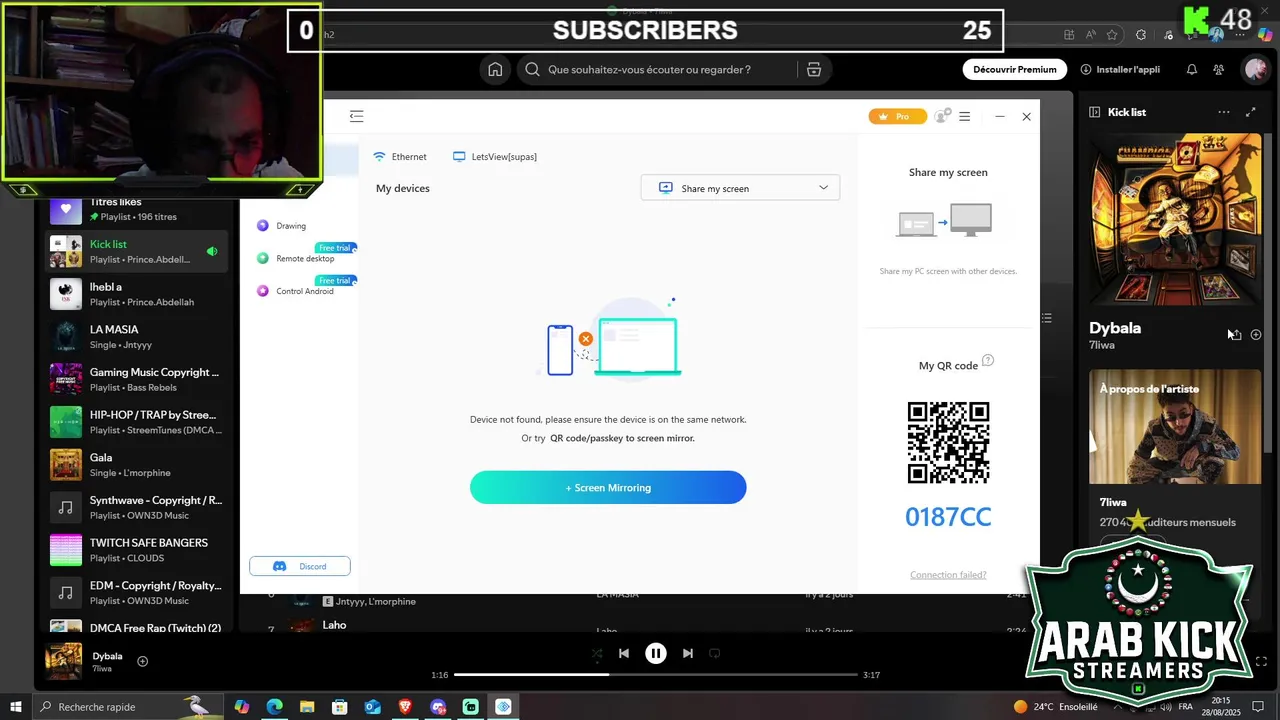Viewport: 1280px width, 720px height.
Task: Open Outlook from taskbar
Action: 372,707
